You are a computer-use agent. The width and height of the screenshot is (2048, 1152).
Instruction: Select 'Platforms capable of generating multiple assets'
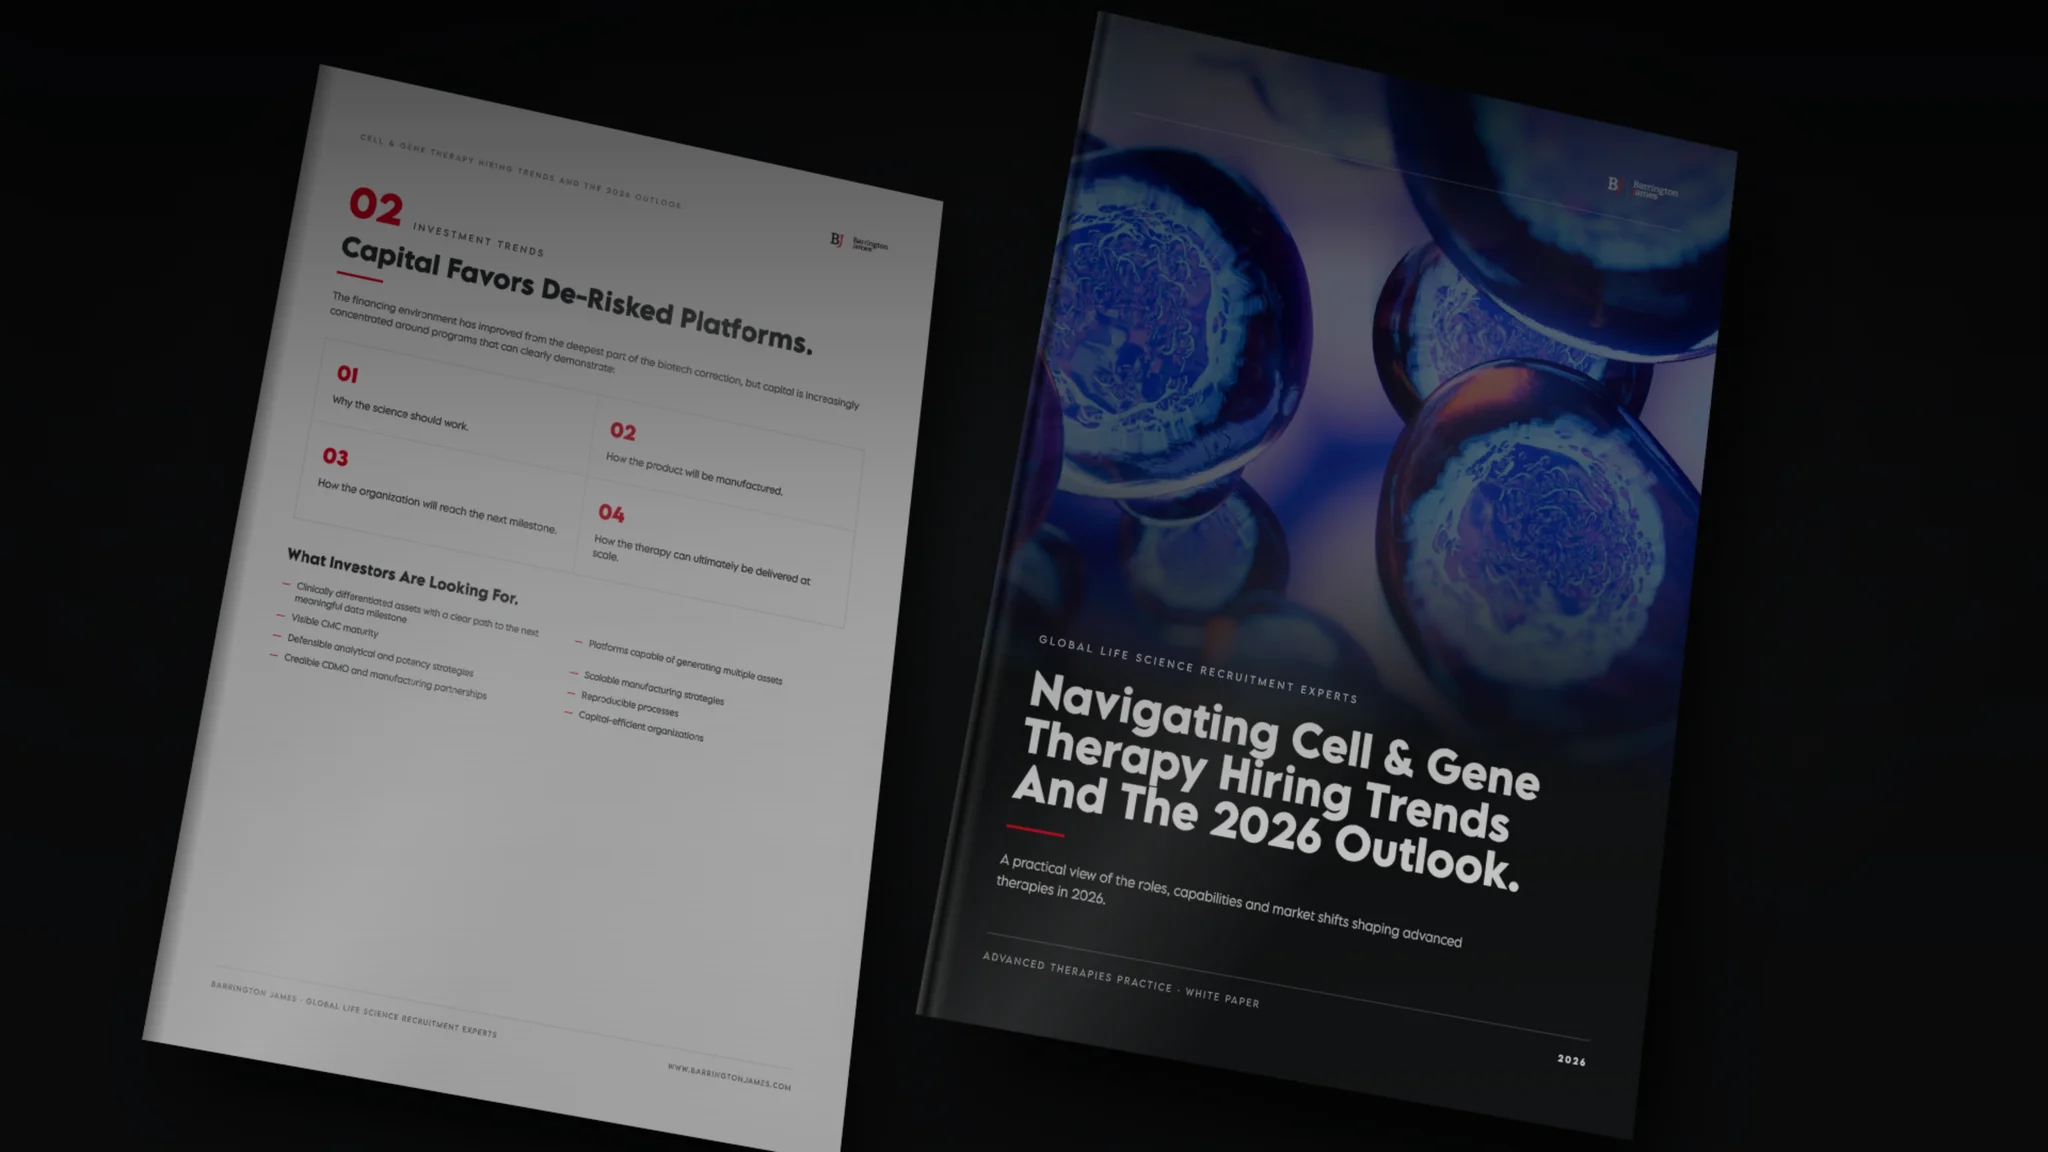(685, 662)
